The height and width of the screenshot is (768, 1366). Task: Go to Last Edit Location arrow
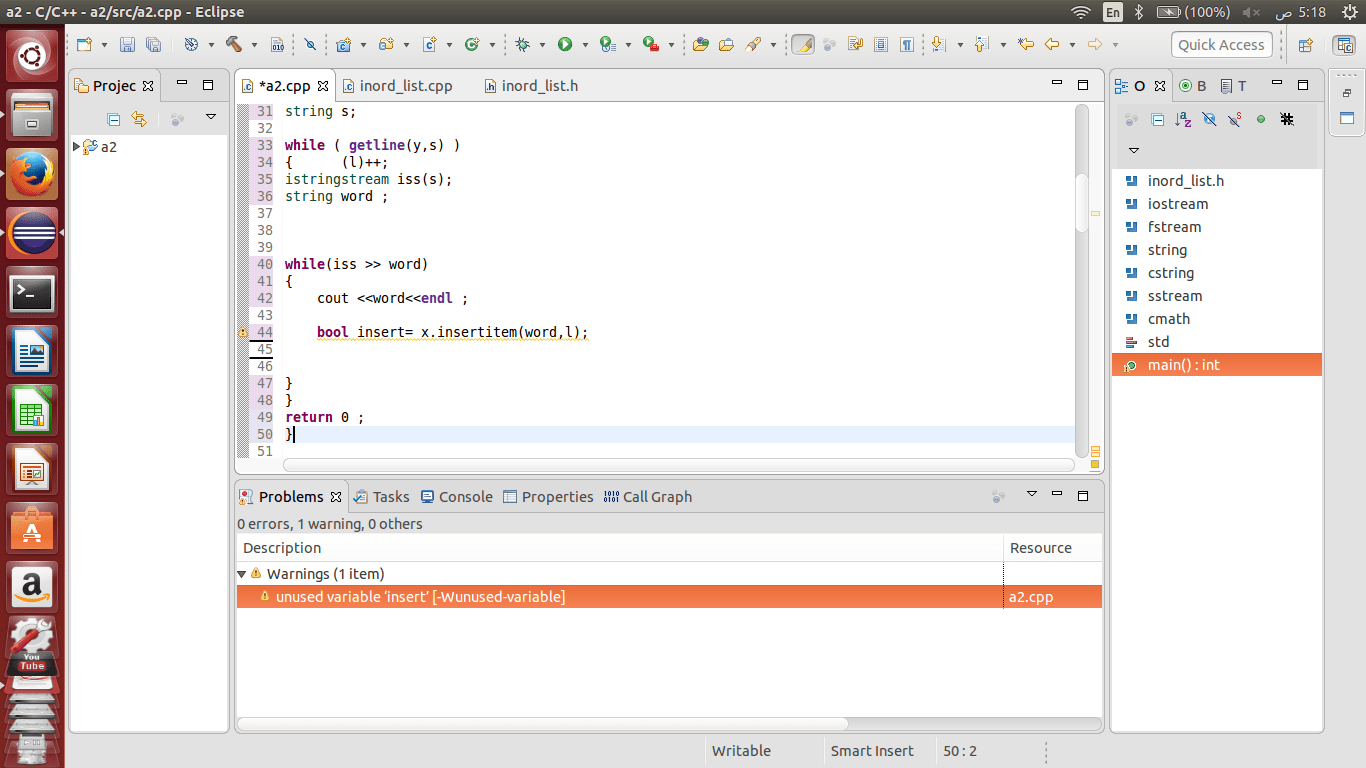coord(1025,44)
